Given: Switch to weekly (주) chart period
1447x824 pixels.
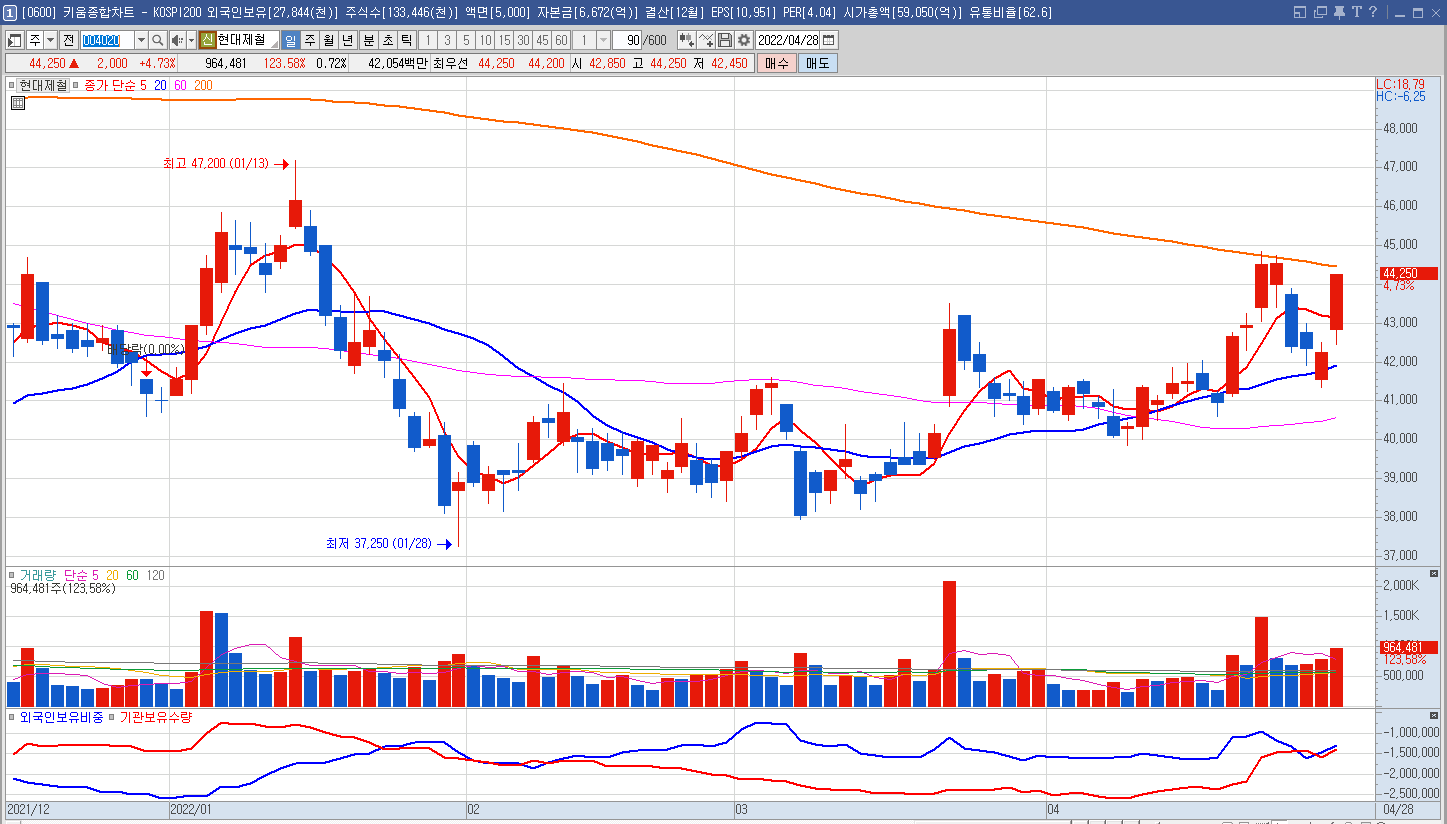Looking at the screenshot, I should coord(309,40).
